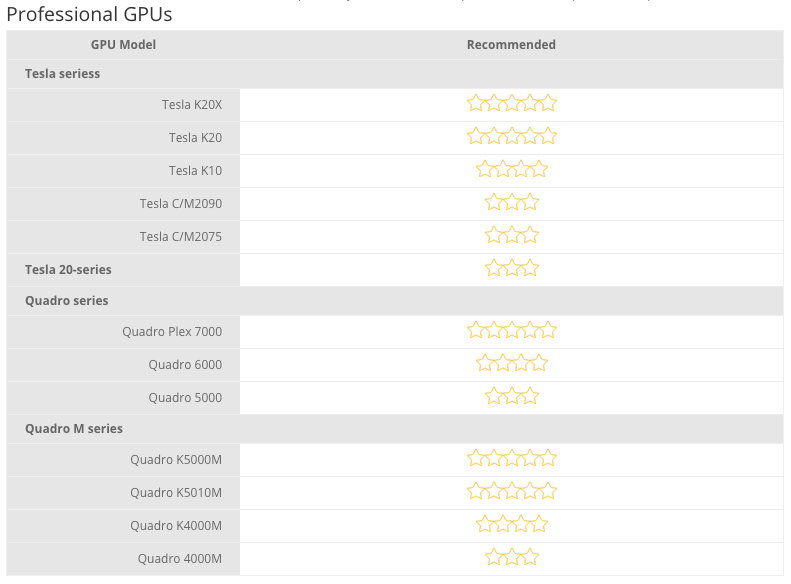Click the Tesla K20 five-star rating
This screenshot has height=584, width=791.
(512, 137)
